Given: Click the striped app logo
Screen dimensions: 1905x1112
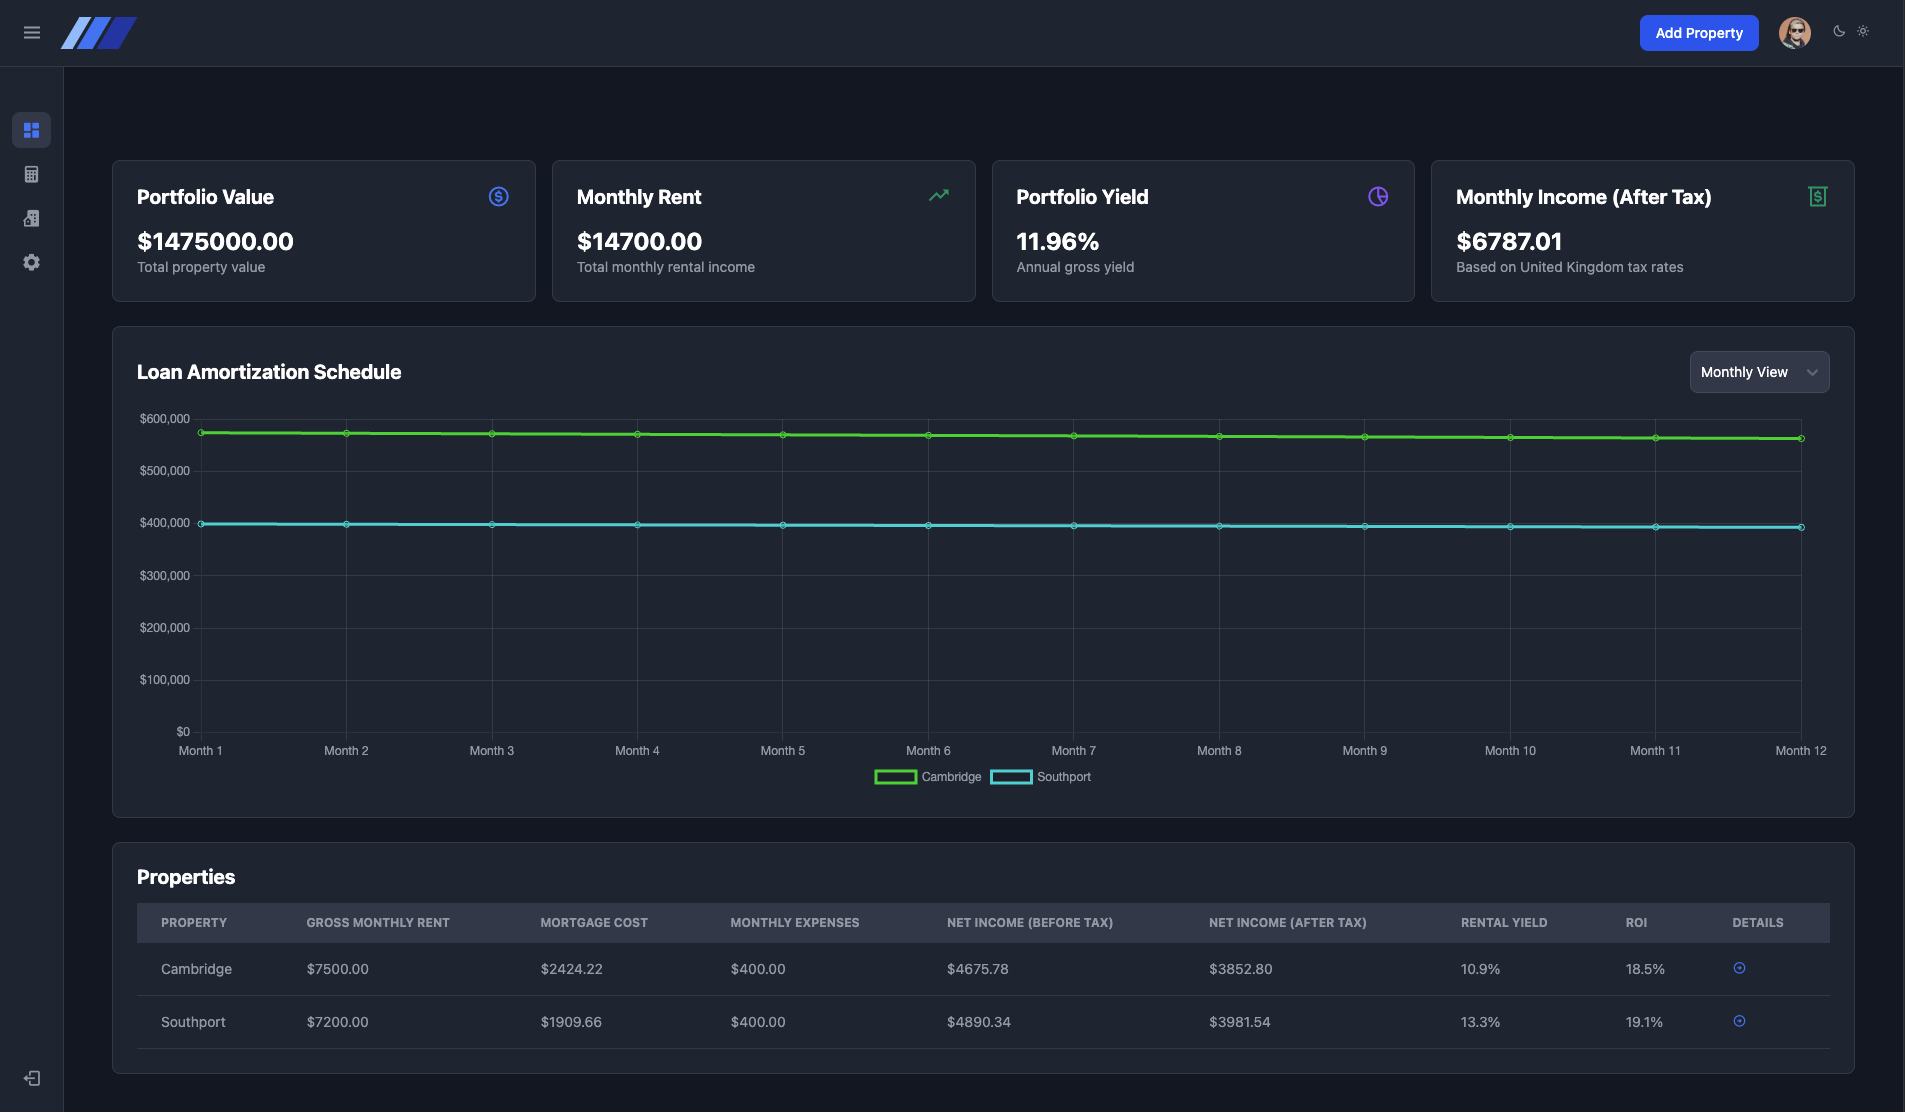Looking at the screenshot, I should click(99, 33).
